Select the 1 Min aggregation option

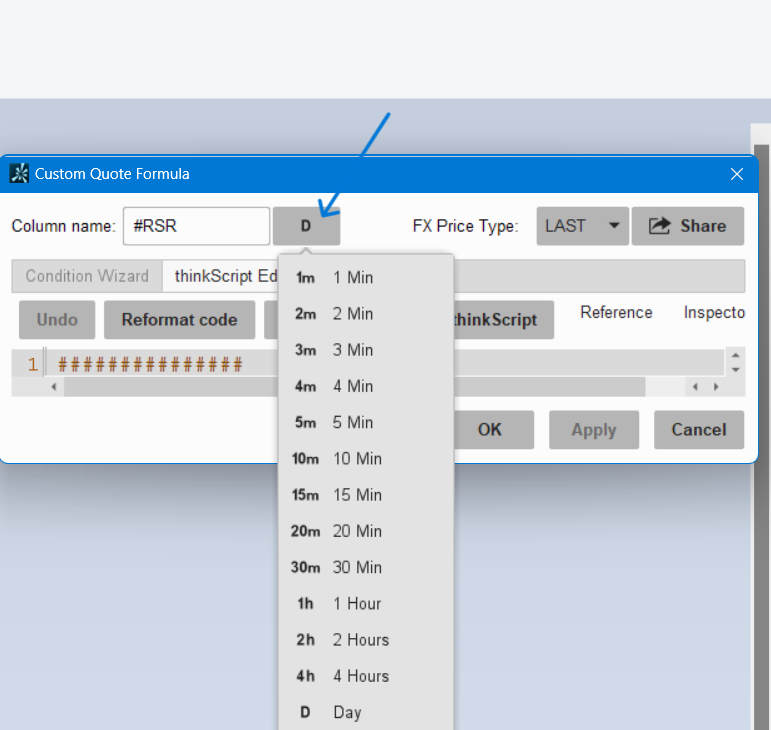365,278
